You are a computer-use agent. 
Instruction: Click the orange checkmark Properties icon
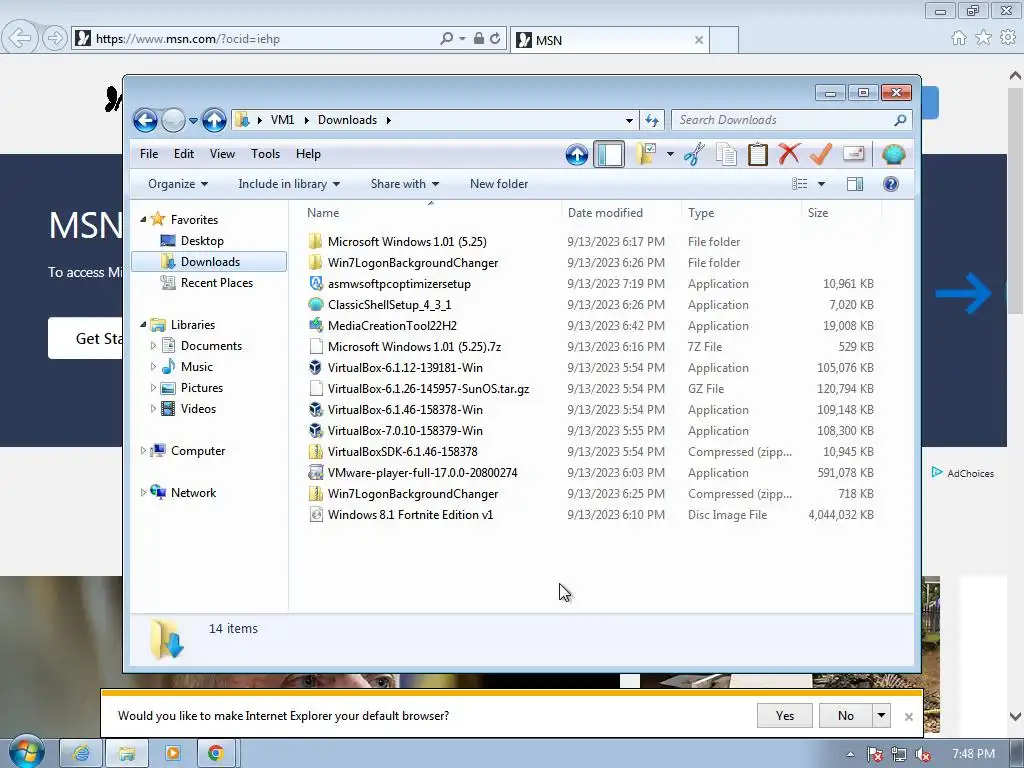820,154
